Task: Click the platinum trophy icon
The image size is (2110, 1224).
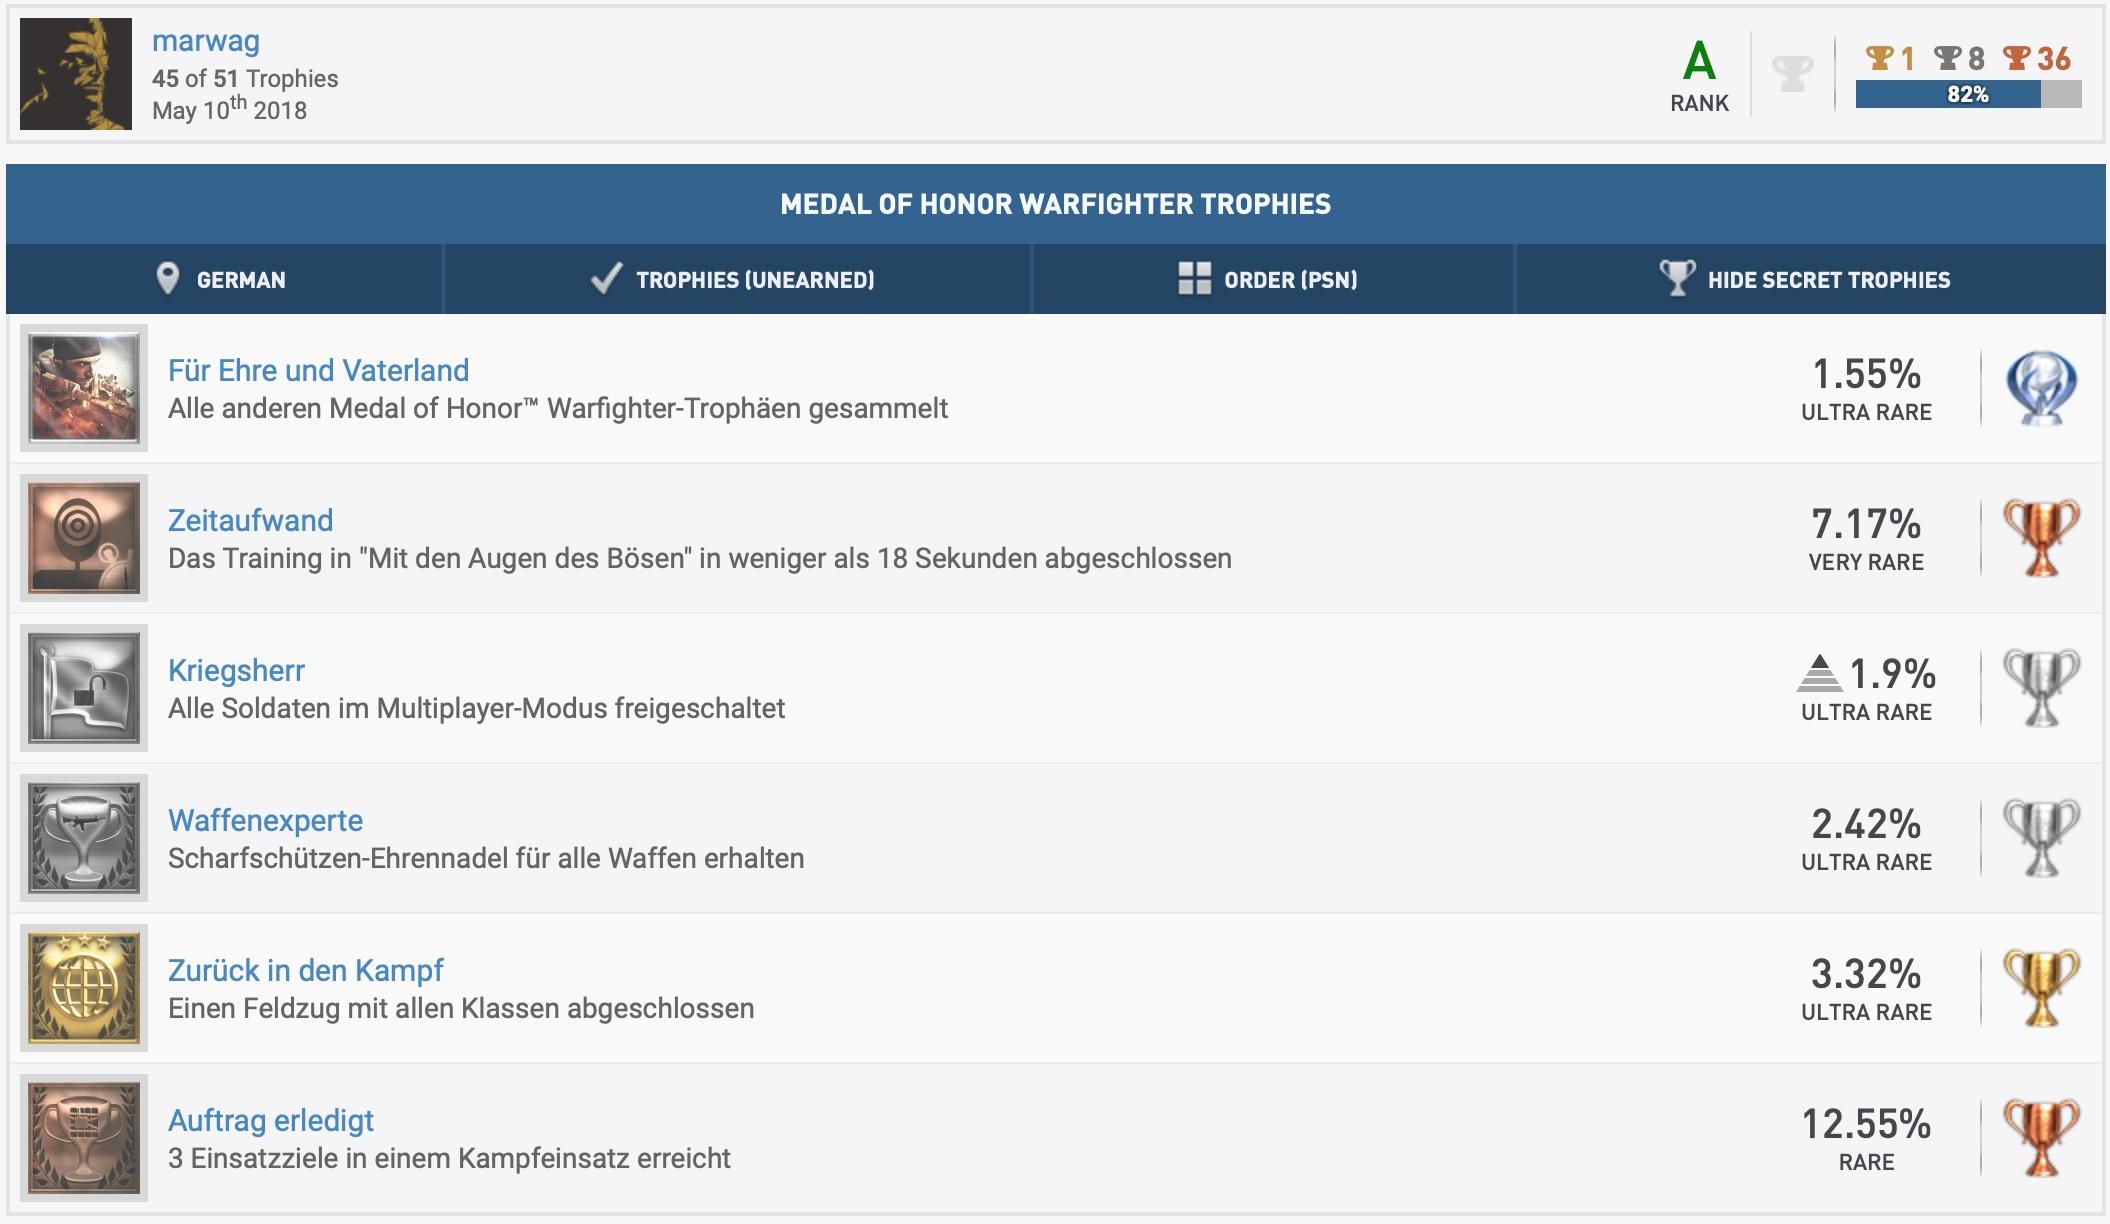Action: tap(2041, 388)
